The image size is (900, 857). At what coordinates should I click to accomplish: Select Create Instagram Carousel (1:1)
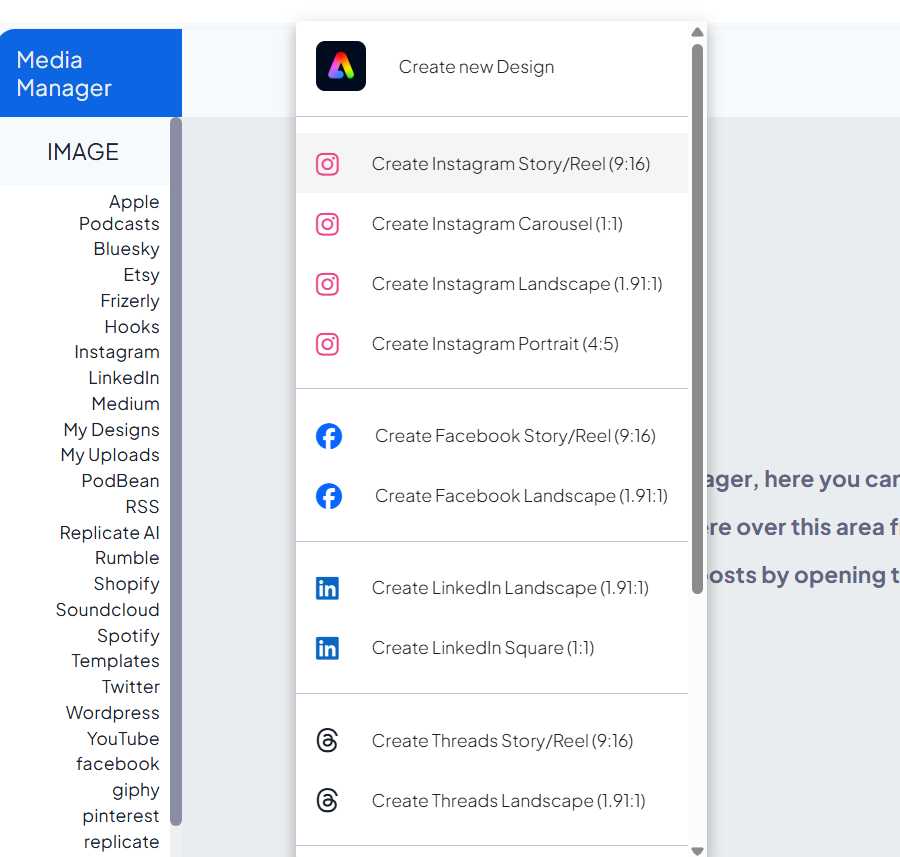[x=492, y=224]
